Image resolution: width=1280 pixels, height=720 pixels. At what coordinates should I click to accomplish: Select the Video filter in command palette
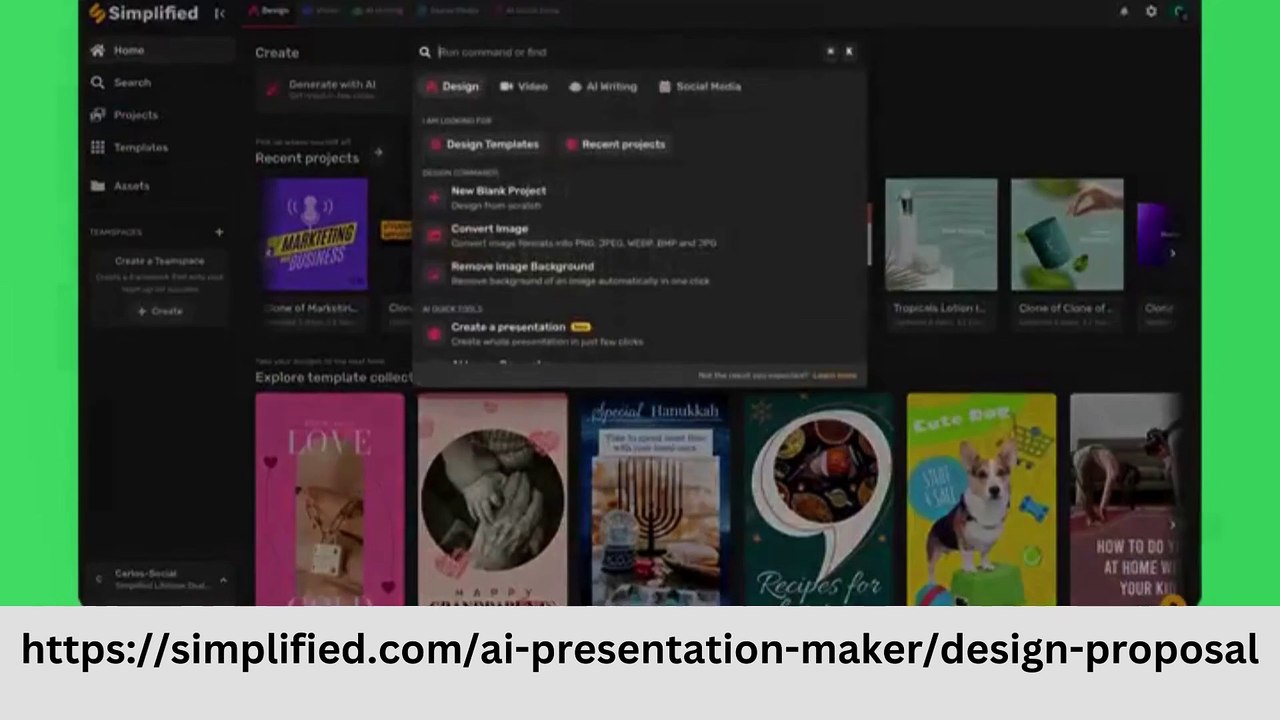523,86
